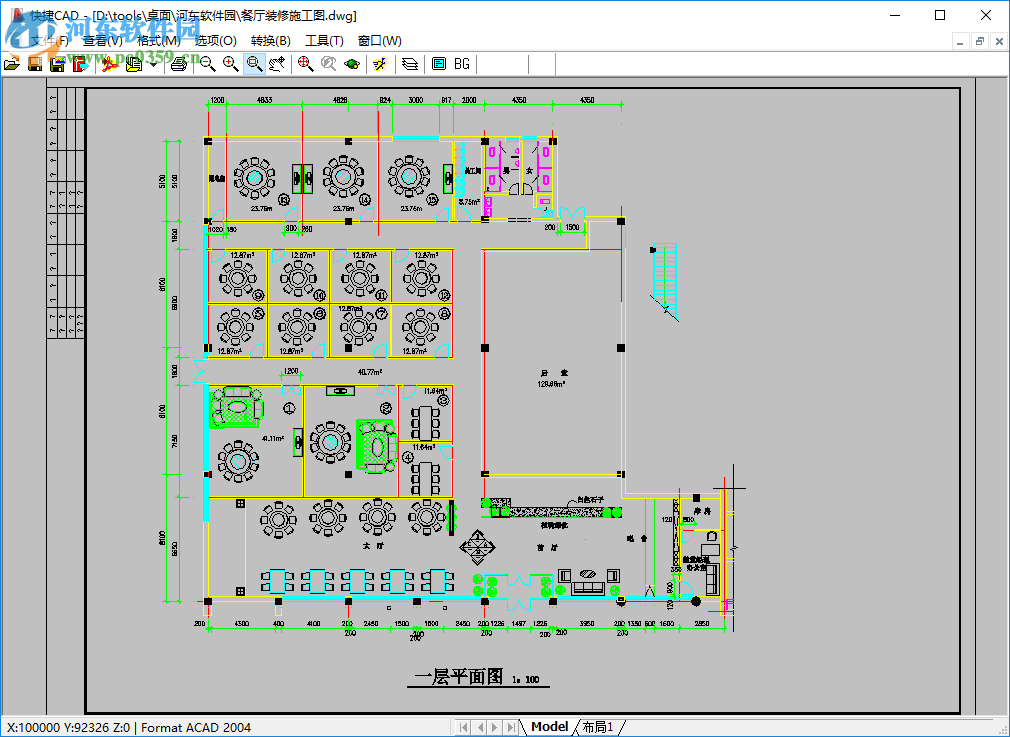Print the drawing using printer icon
The width and height of the screenshot is (1010, 737).
click(179, 64)
